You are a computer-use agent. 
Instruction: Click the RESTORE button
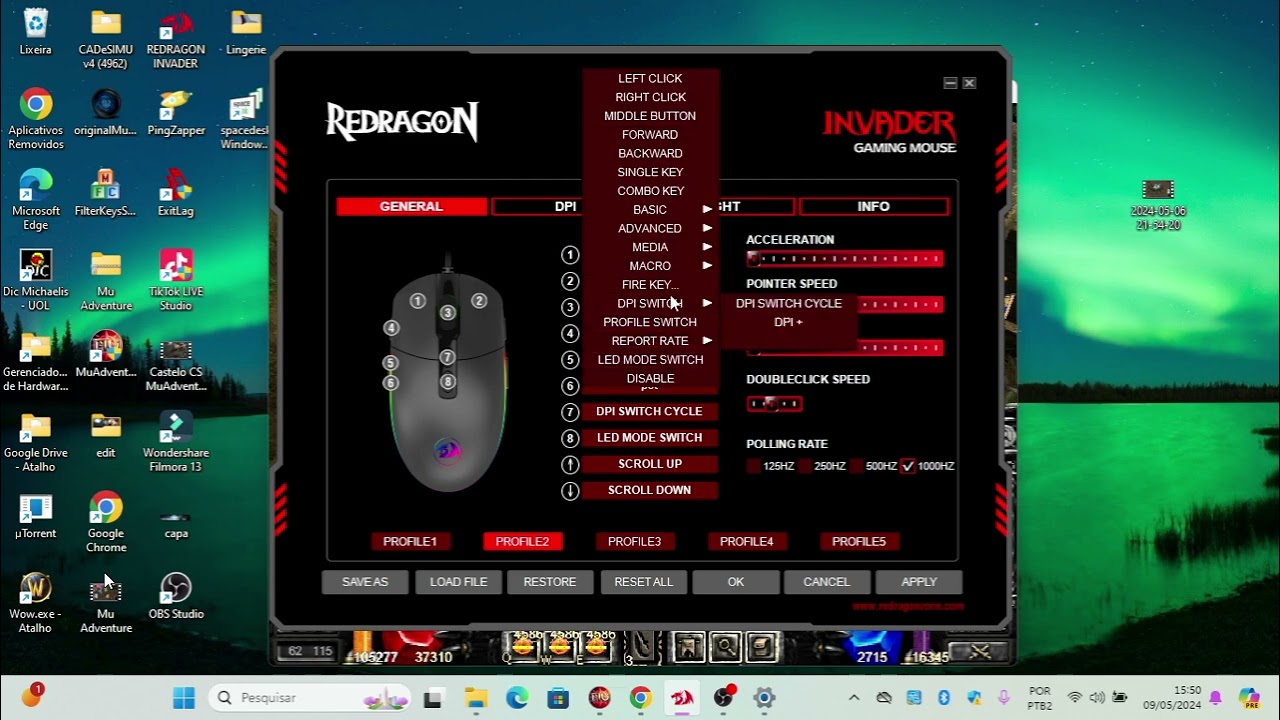(x=550, y=582)
